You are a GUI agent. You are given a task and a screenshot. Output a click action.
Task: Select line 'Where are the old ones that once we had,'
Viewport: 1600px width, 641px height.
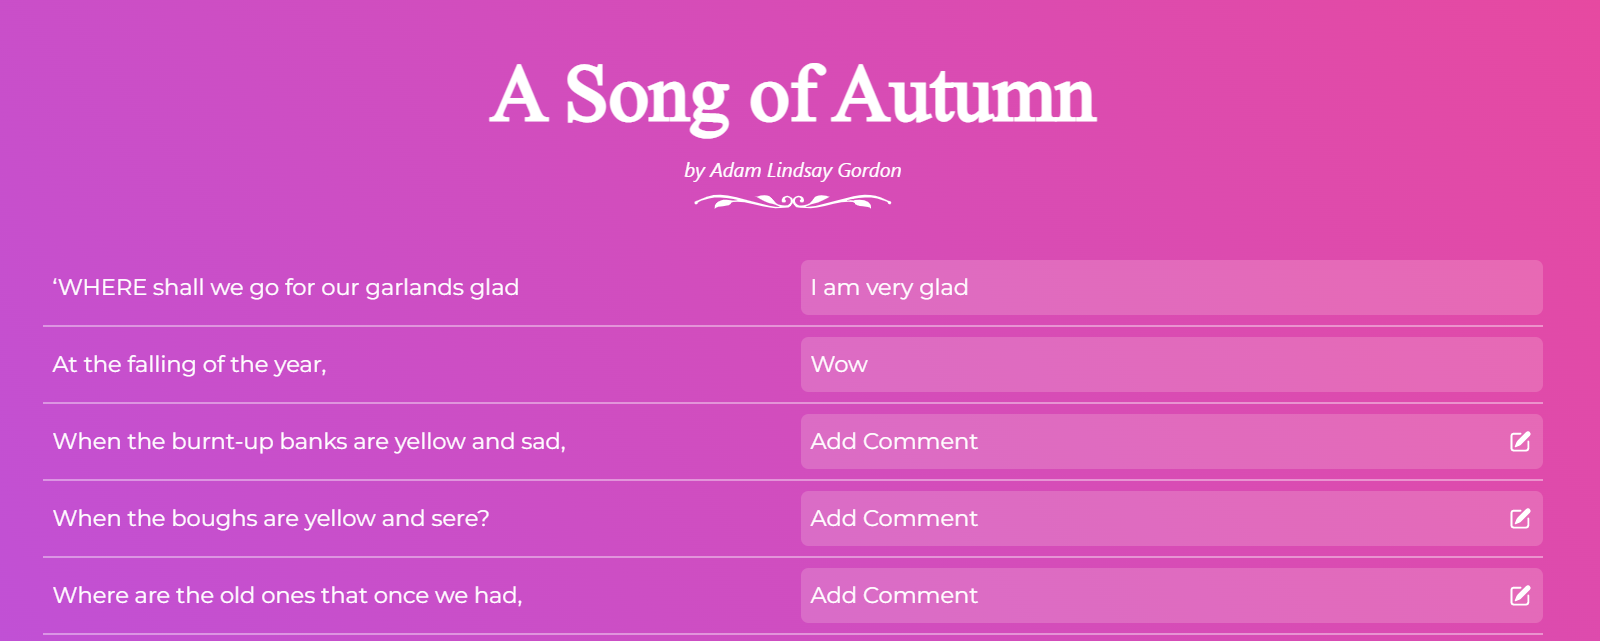pos(287,595)
